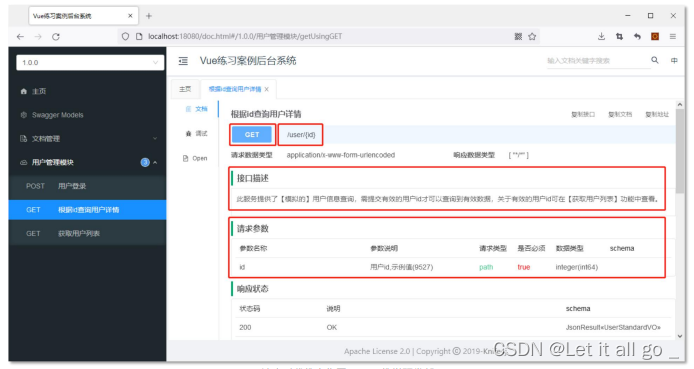Click the browser forward arrow
The height and width of the screenshot is (369, 694).
pos(38,37)
